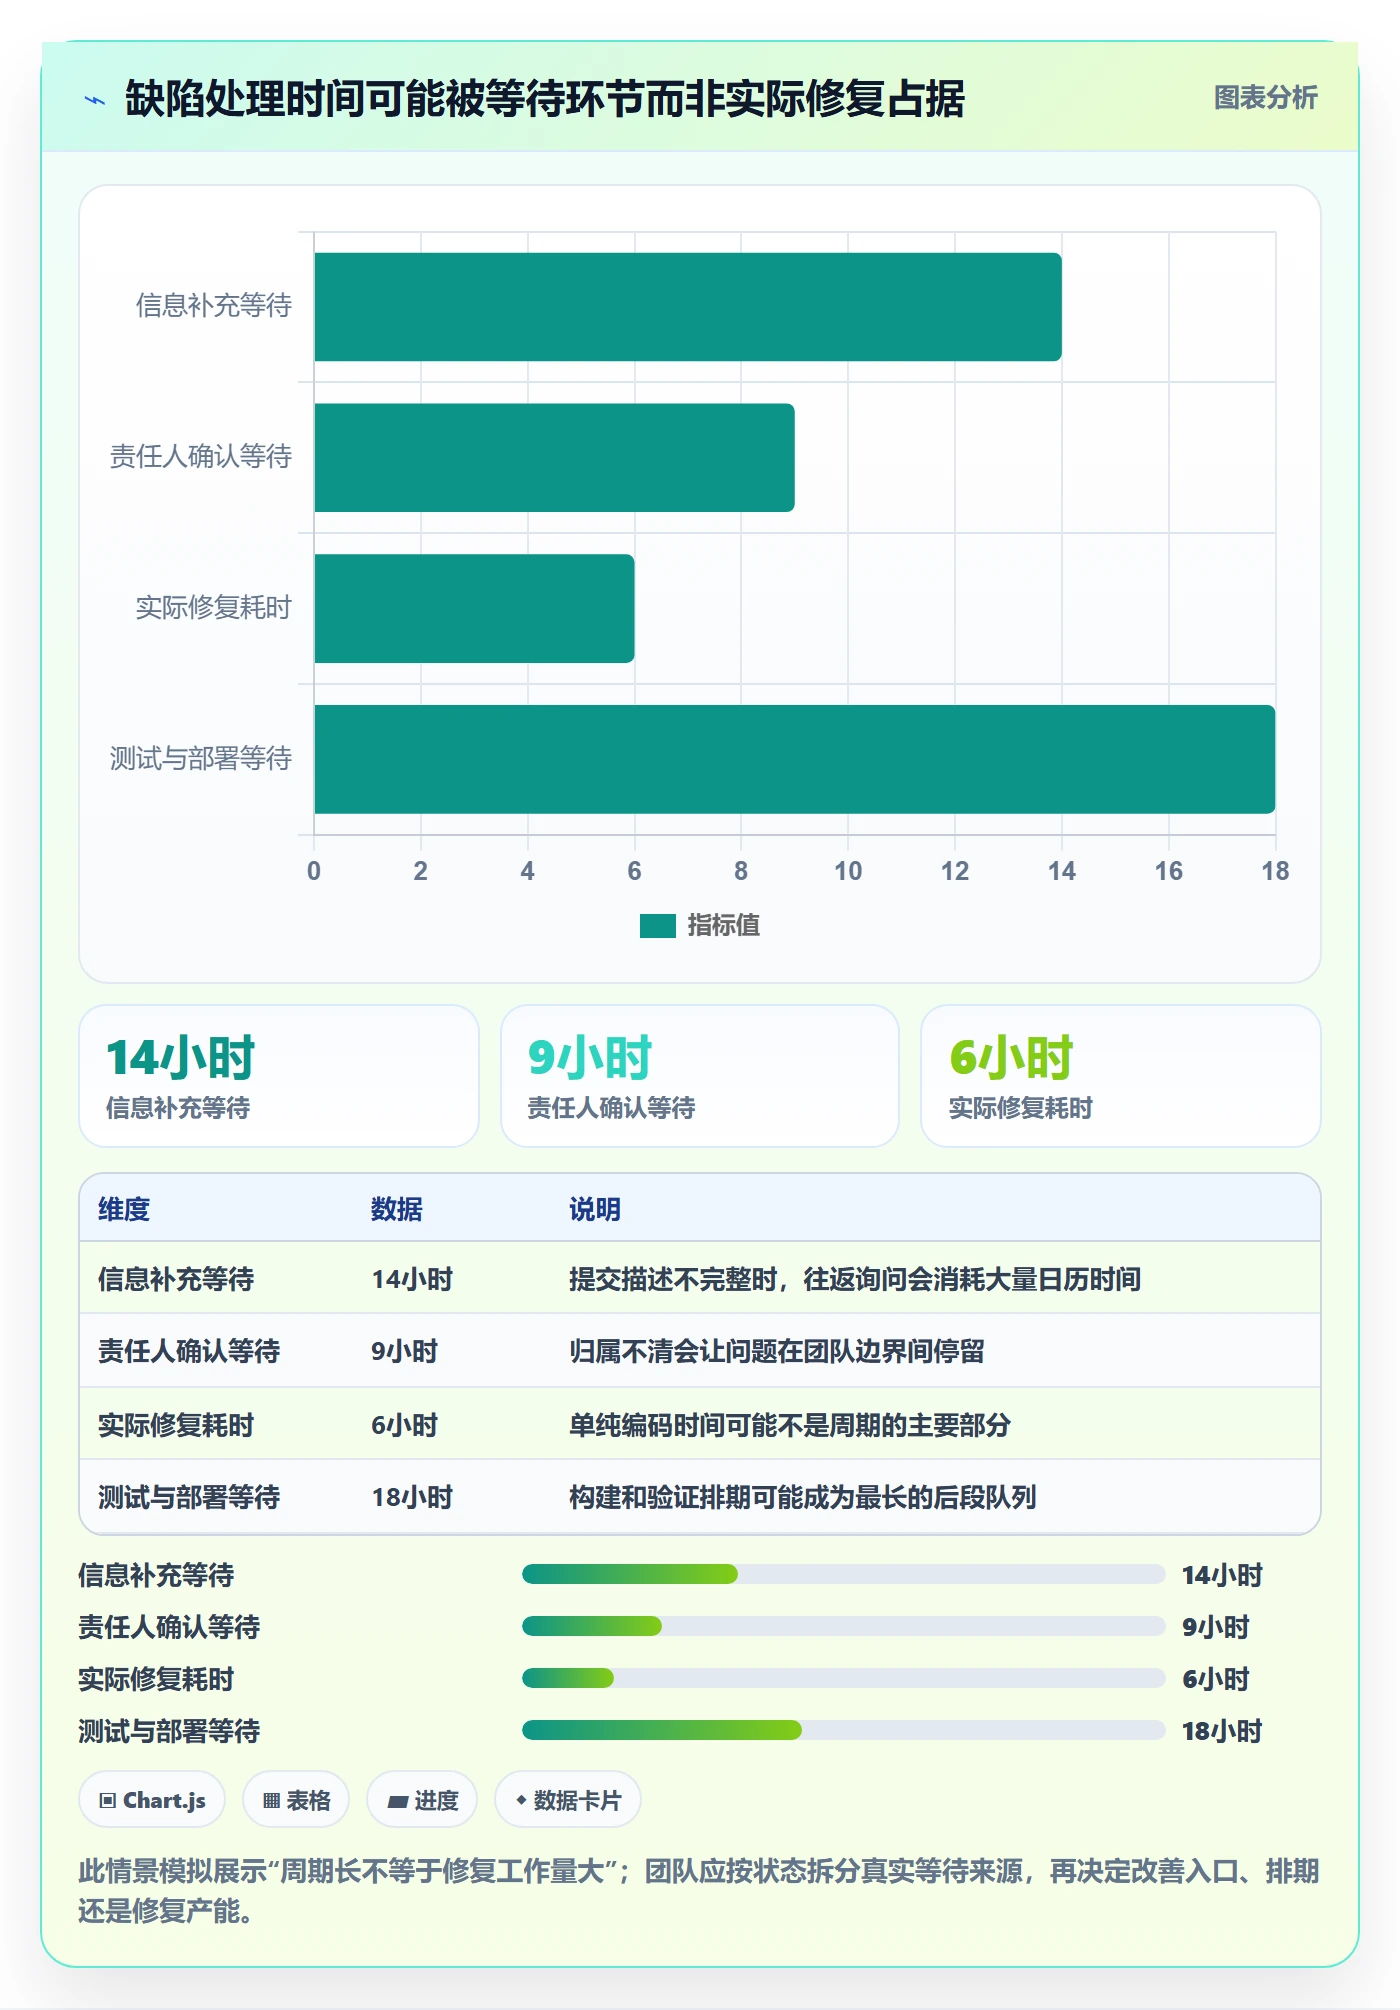Click the description 归属不清会让问题在团队边界间停留

click(x=777, y=1351)
